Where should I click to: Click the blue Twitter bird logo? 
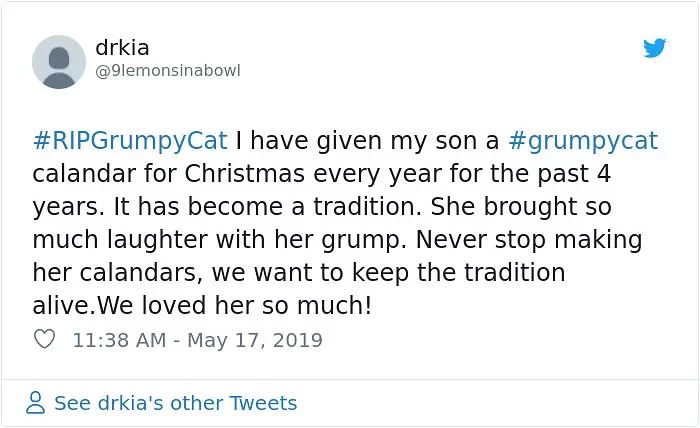coord(654,48)
